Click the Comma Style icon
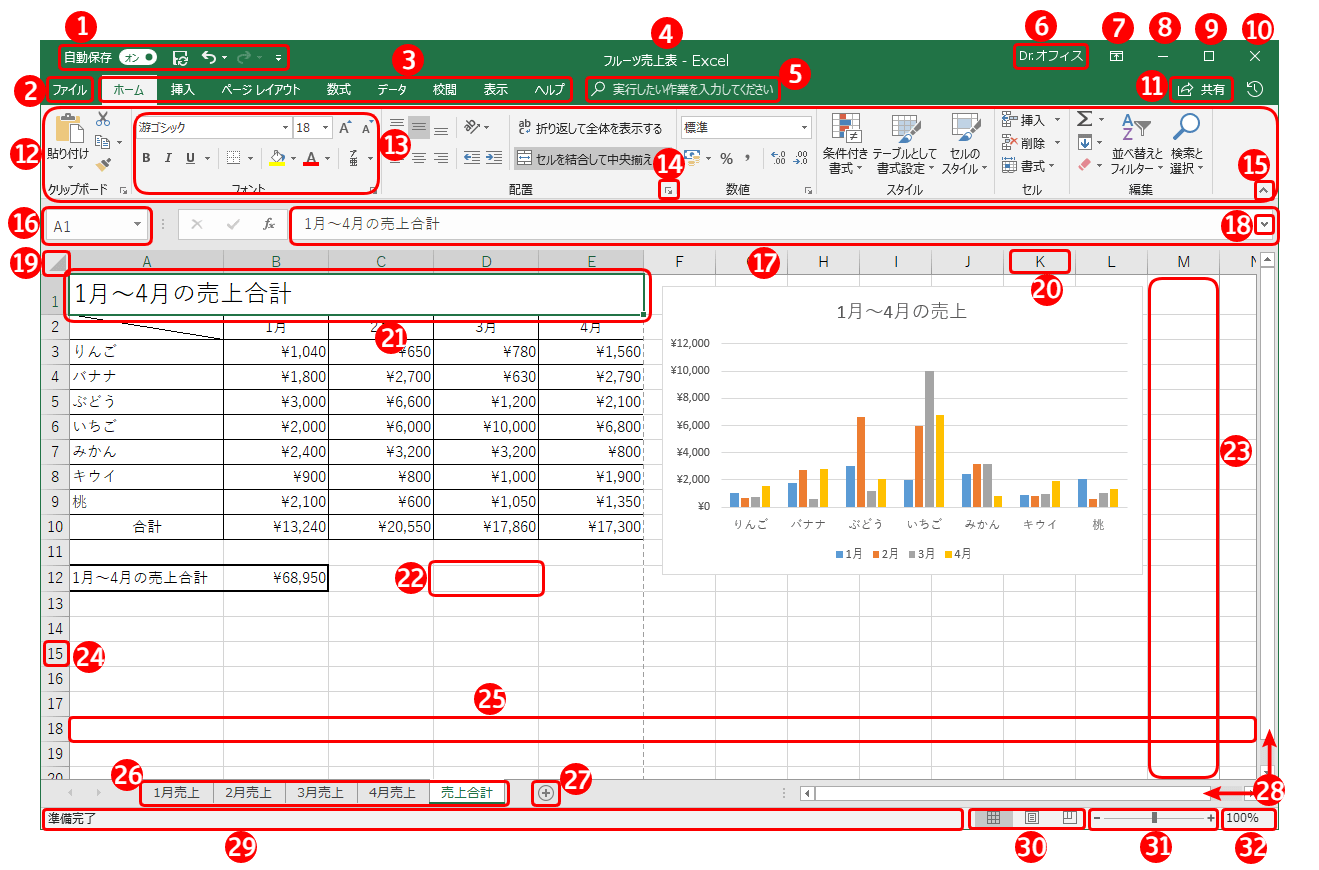This screenshot has width=1319, height=870. (748, 158)
